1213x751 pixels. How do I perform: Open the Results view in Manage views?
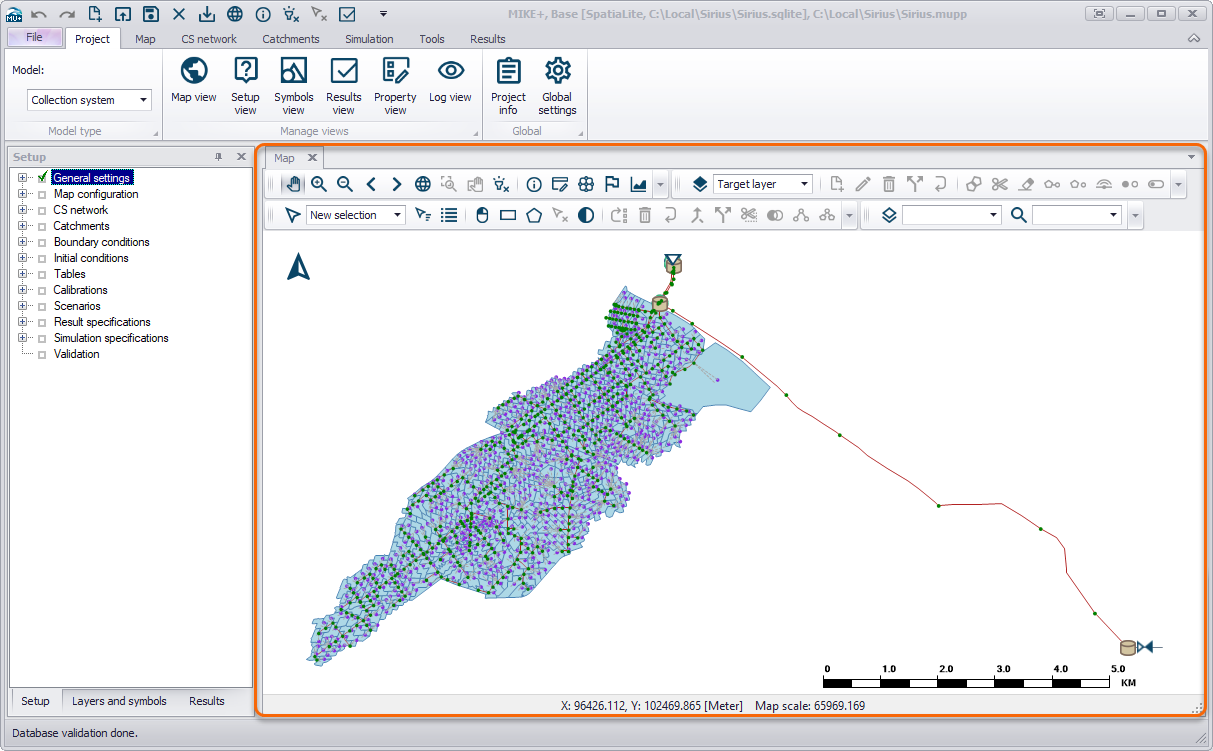pyautogui.click(x=344, y=85)
